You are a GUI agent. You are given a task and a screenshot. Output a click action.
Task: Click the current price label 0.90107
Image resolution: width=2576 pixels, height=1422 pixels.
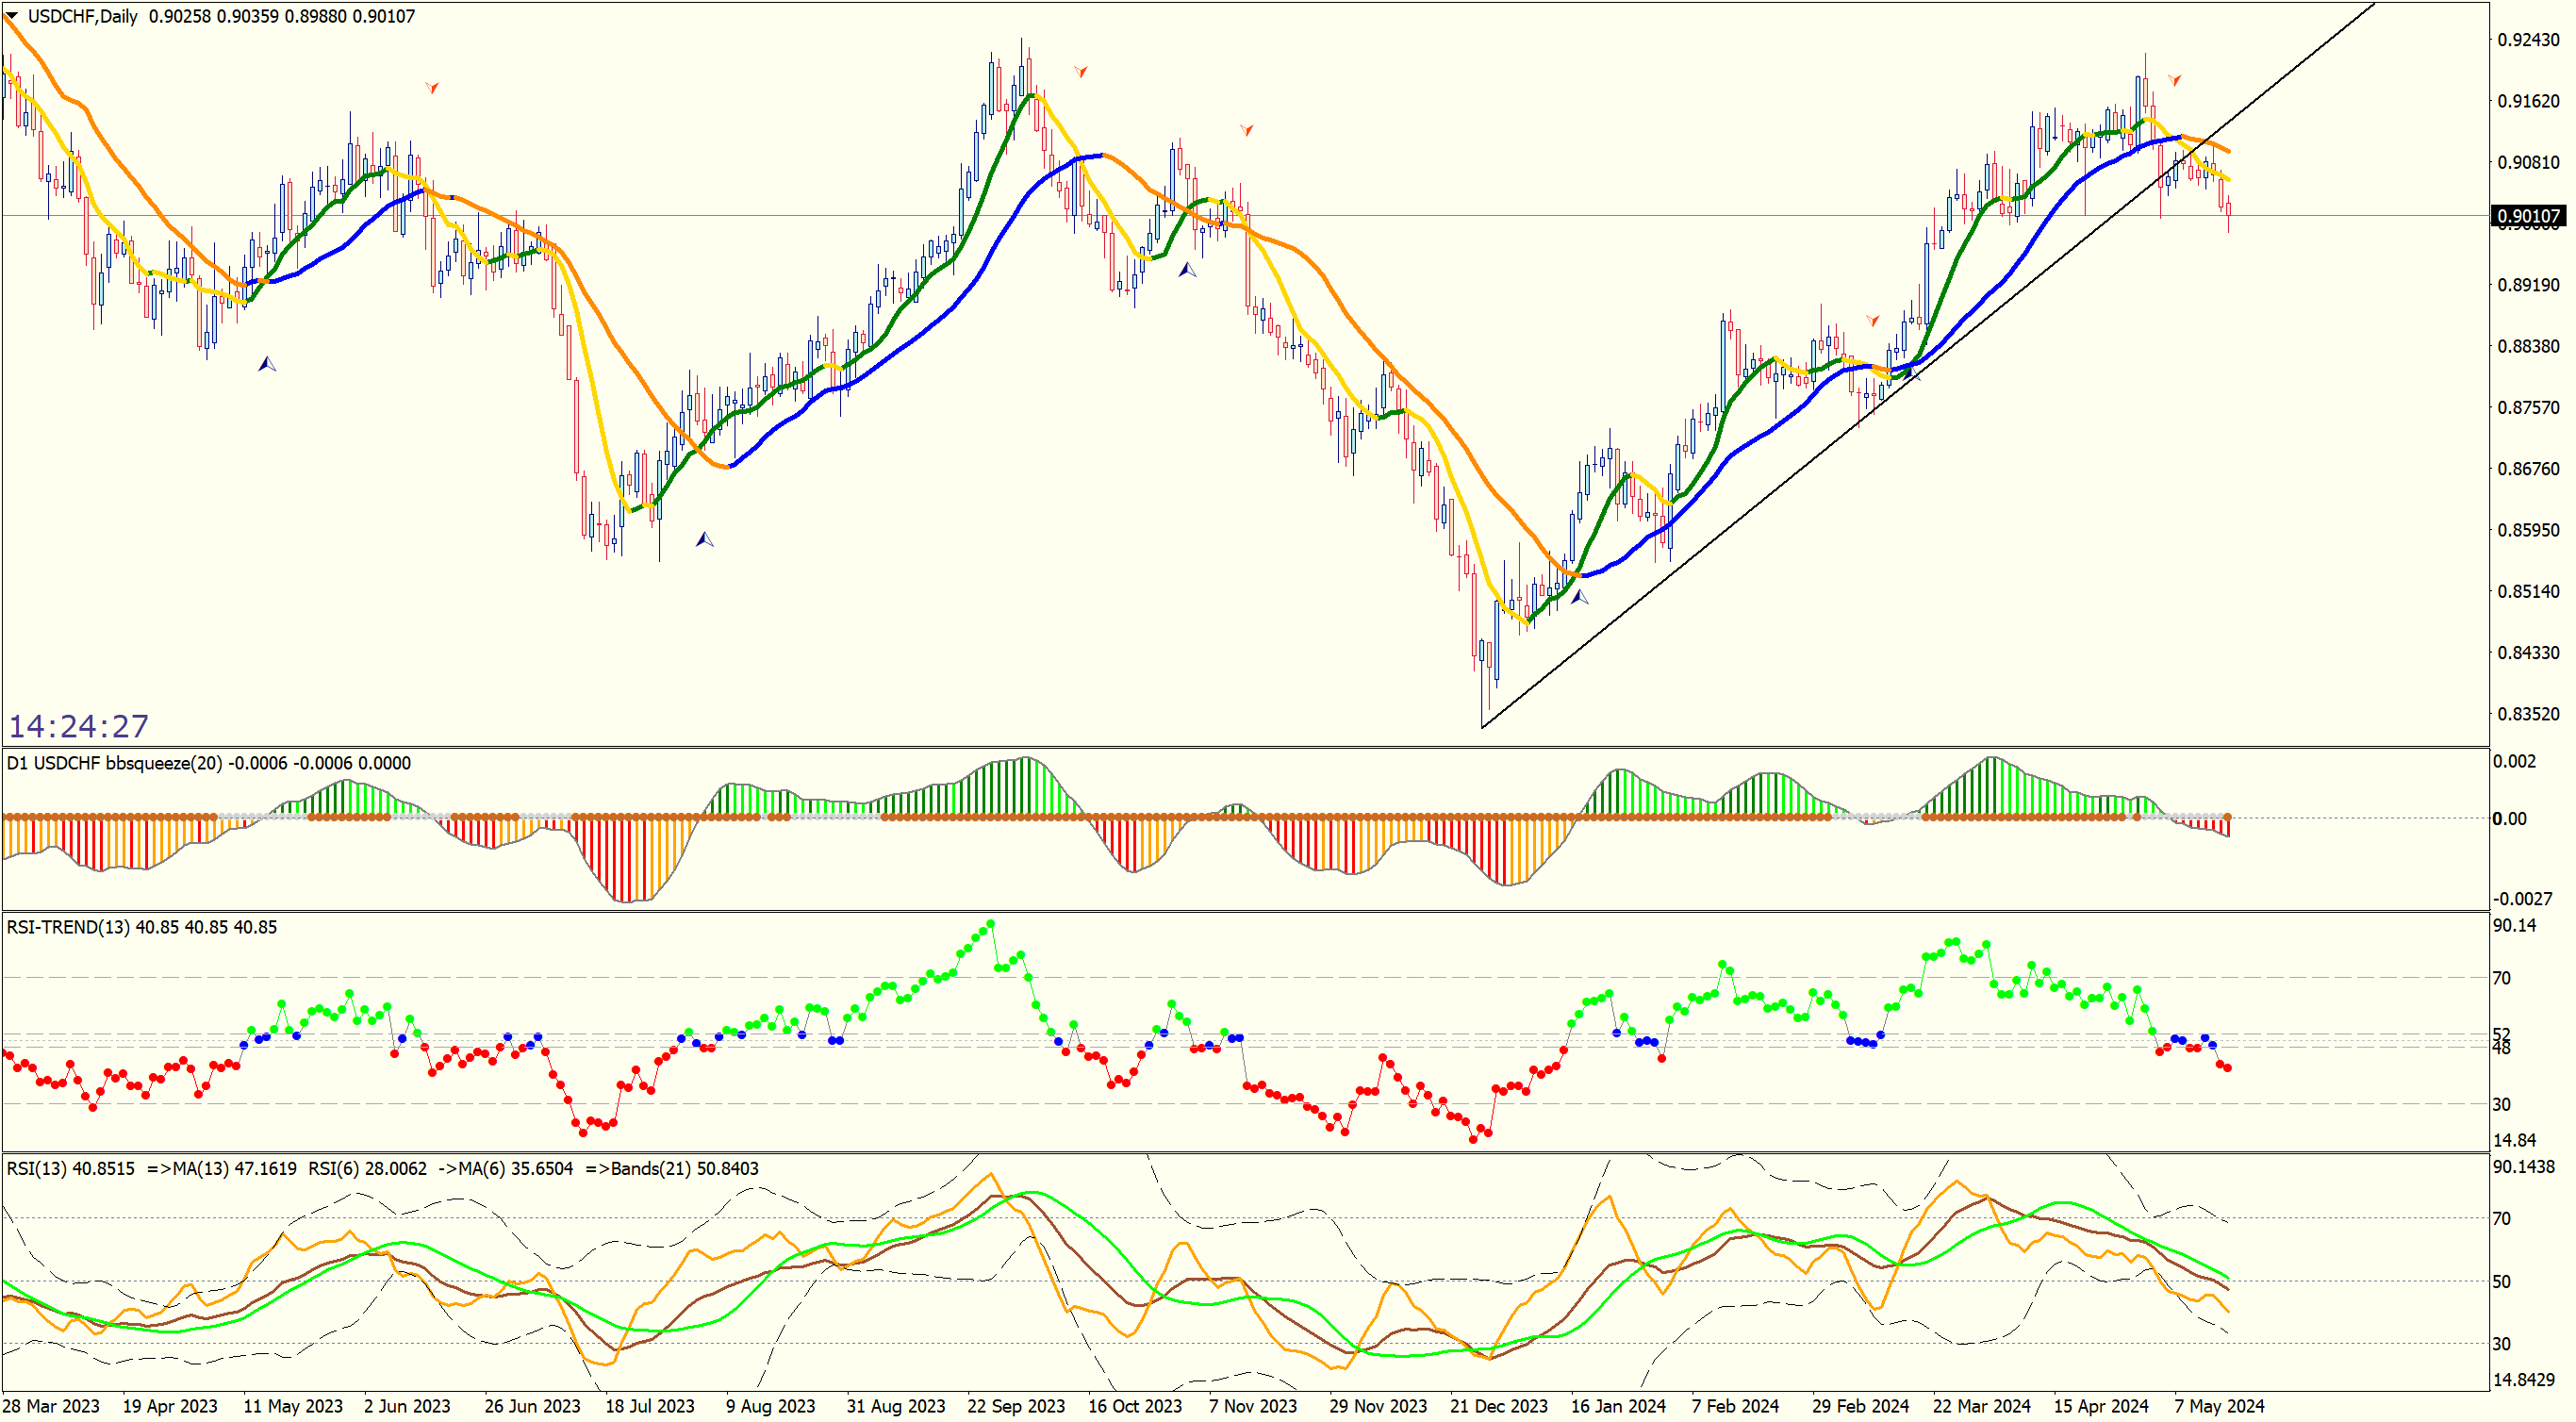(x=2528, y=216)
